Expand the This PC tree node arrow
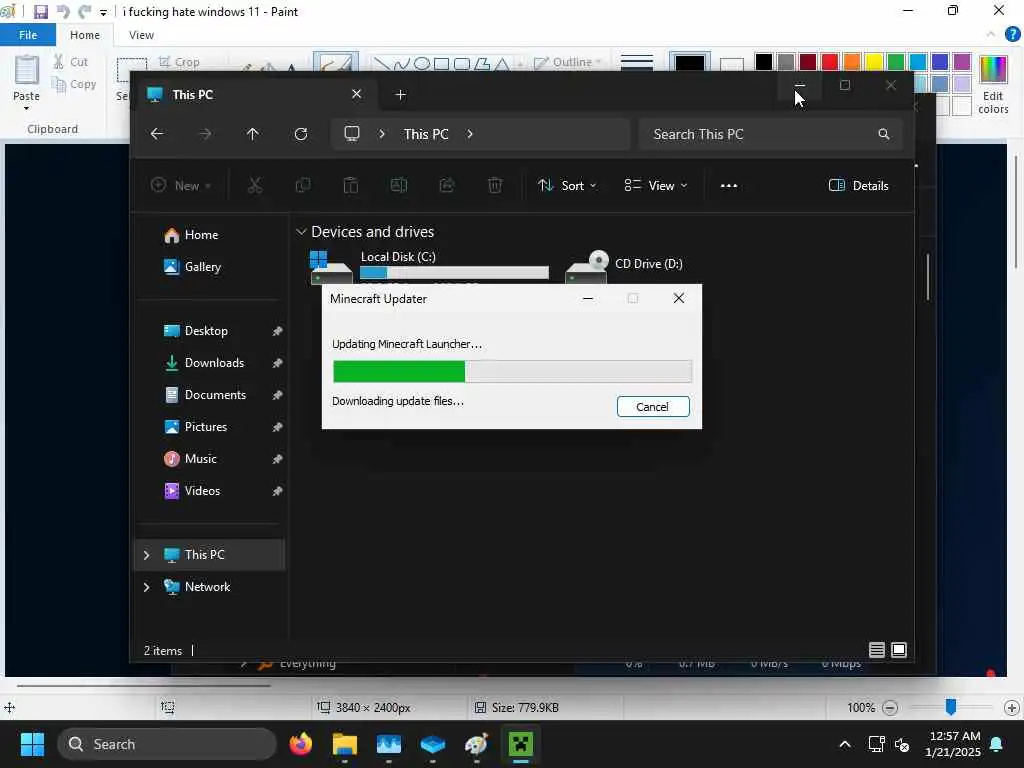Screen dimensions: 1024x768 click(146, 555)
